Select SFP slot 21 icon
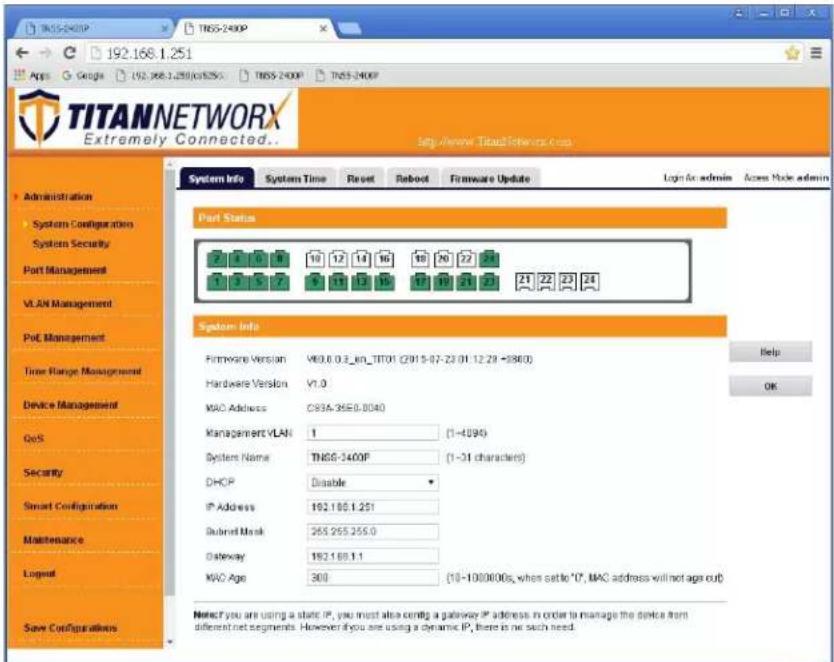 point(525,281)
